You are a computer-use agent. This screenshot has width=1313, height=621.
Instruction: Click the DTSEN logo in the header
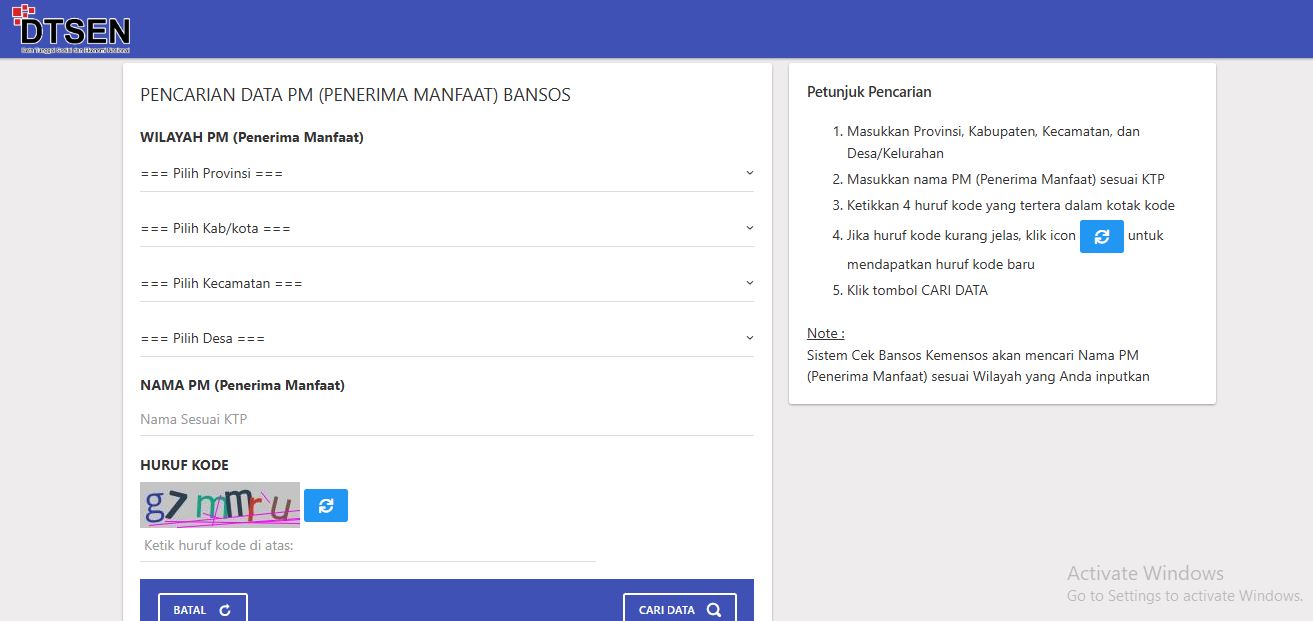tap(71, 29)
